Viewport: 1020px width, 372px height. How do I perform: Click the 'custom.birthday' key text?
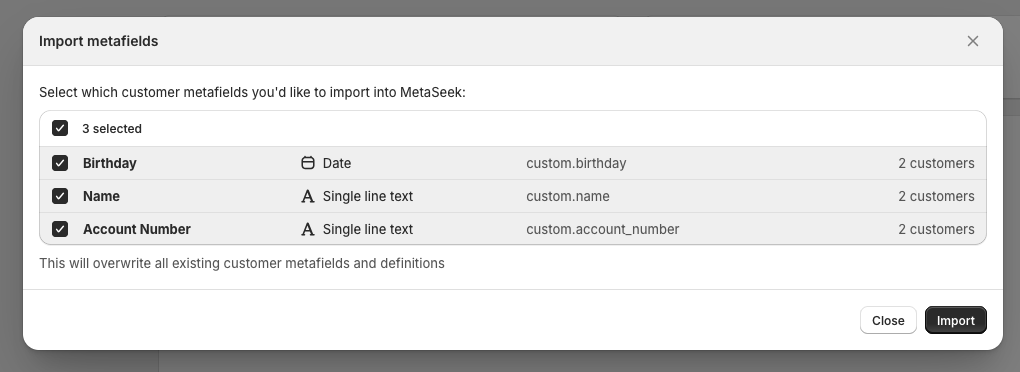576,163
